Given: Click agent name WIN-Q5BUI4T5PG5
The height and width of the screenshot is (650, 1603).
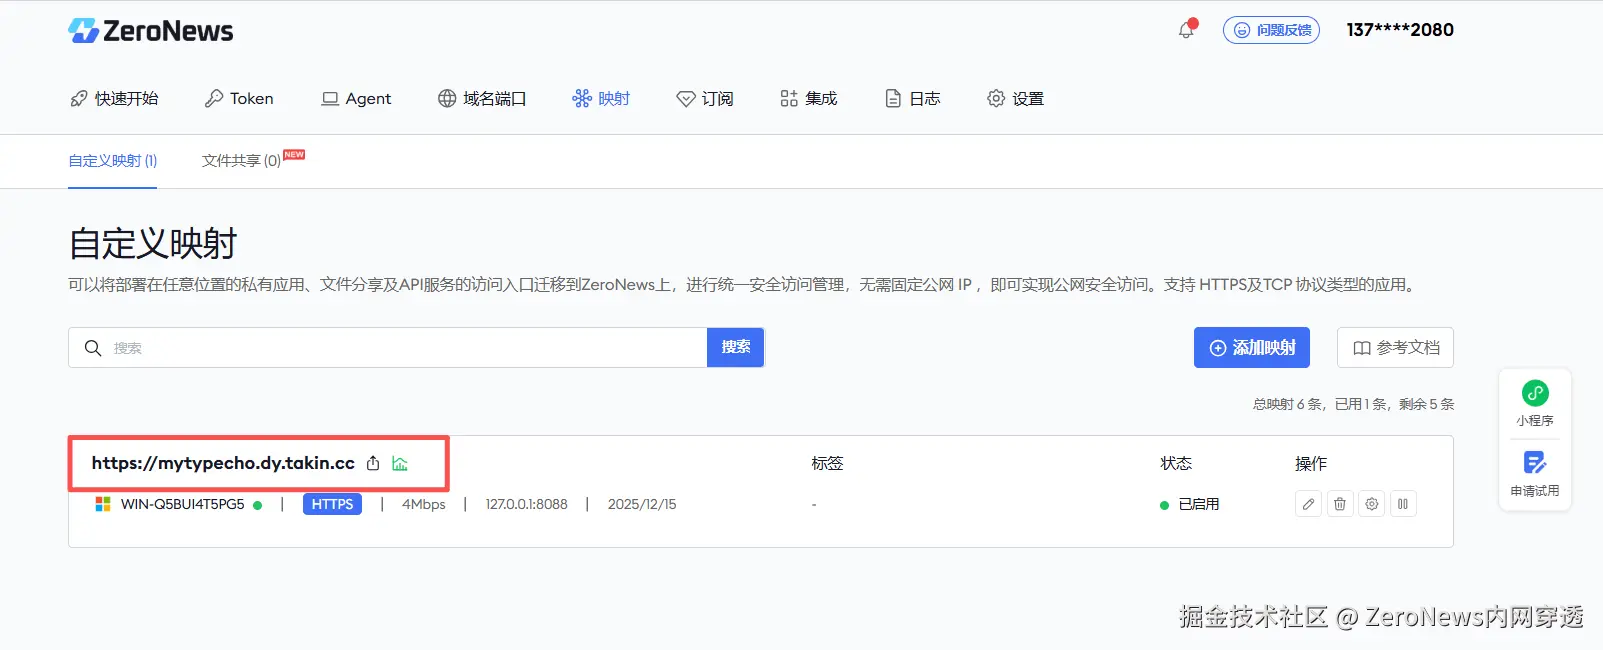Looking at the screenshot, I should coord(182,504).
